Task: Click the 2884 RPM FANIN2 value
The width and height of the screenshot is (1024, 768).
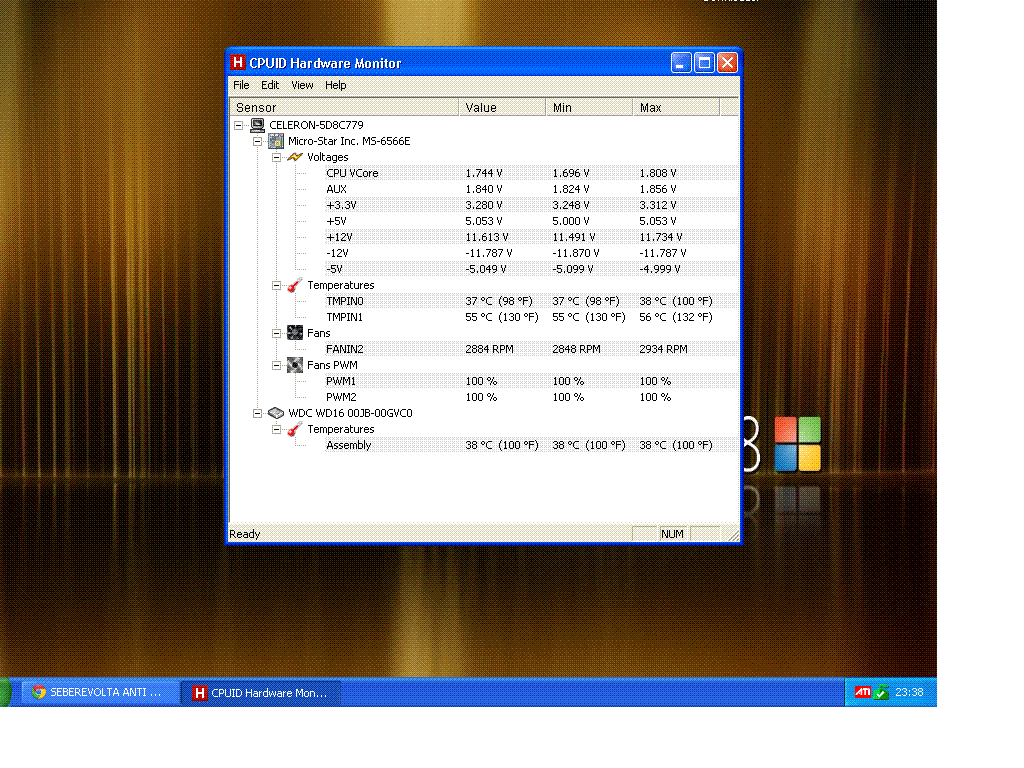Action: tap(489, 349)
